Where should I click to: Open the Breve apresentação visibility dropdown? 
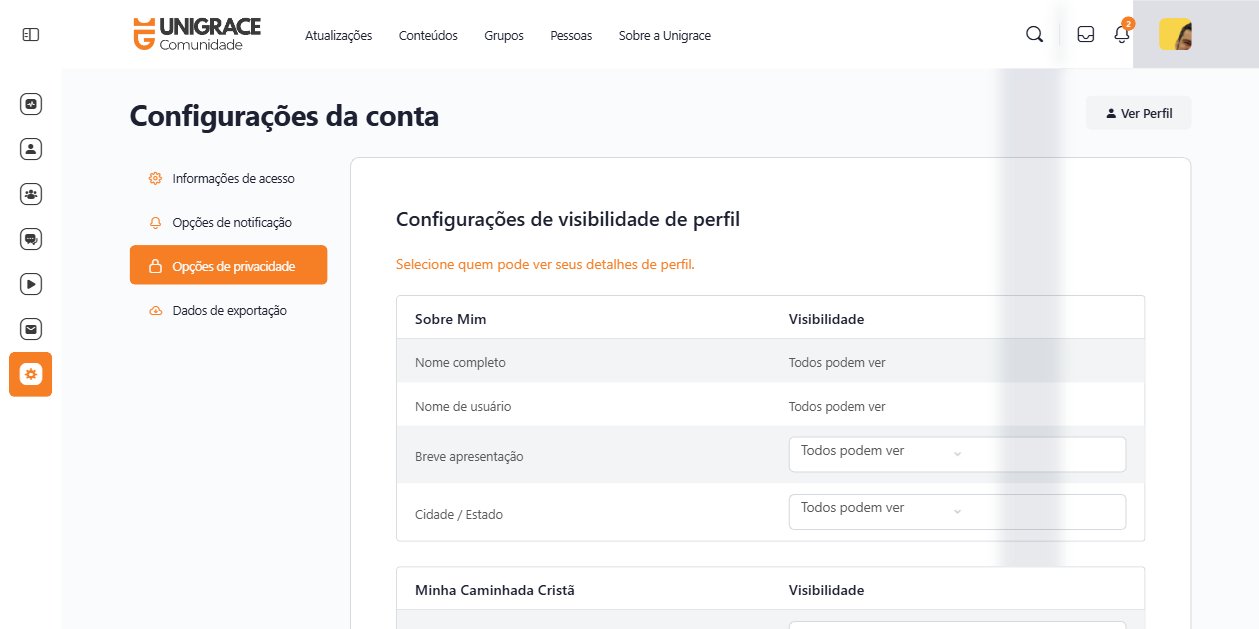pyautogui.click(x=956, y=453)
